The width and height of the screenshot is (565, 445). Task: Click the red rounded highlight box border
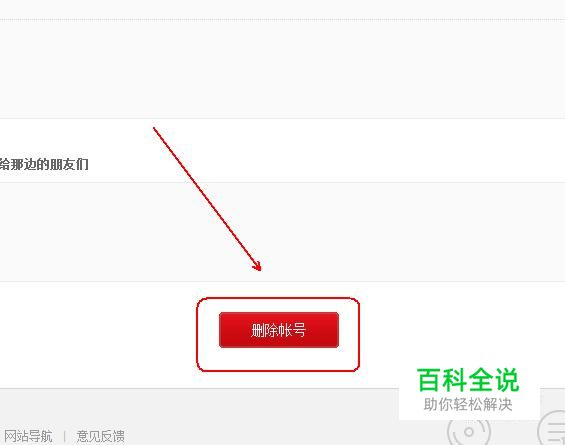pyautogui.click(x=278, y=298)
